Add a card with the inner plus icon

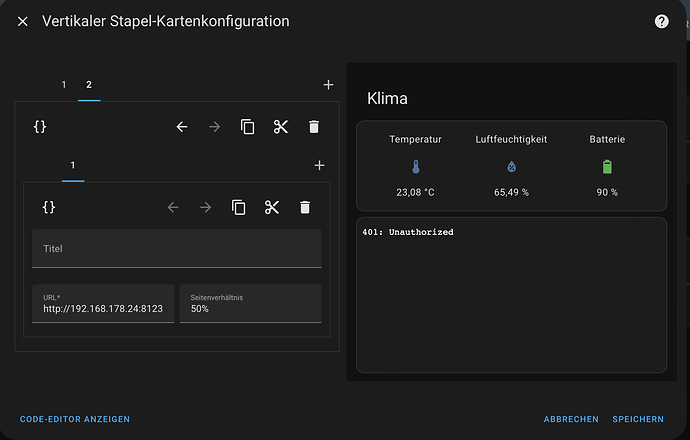point(319,165)
